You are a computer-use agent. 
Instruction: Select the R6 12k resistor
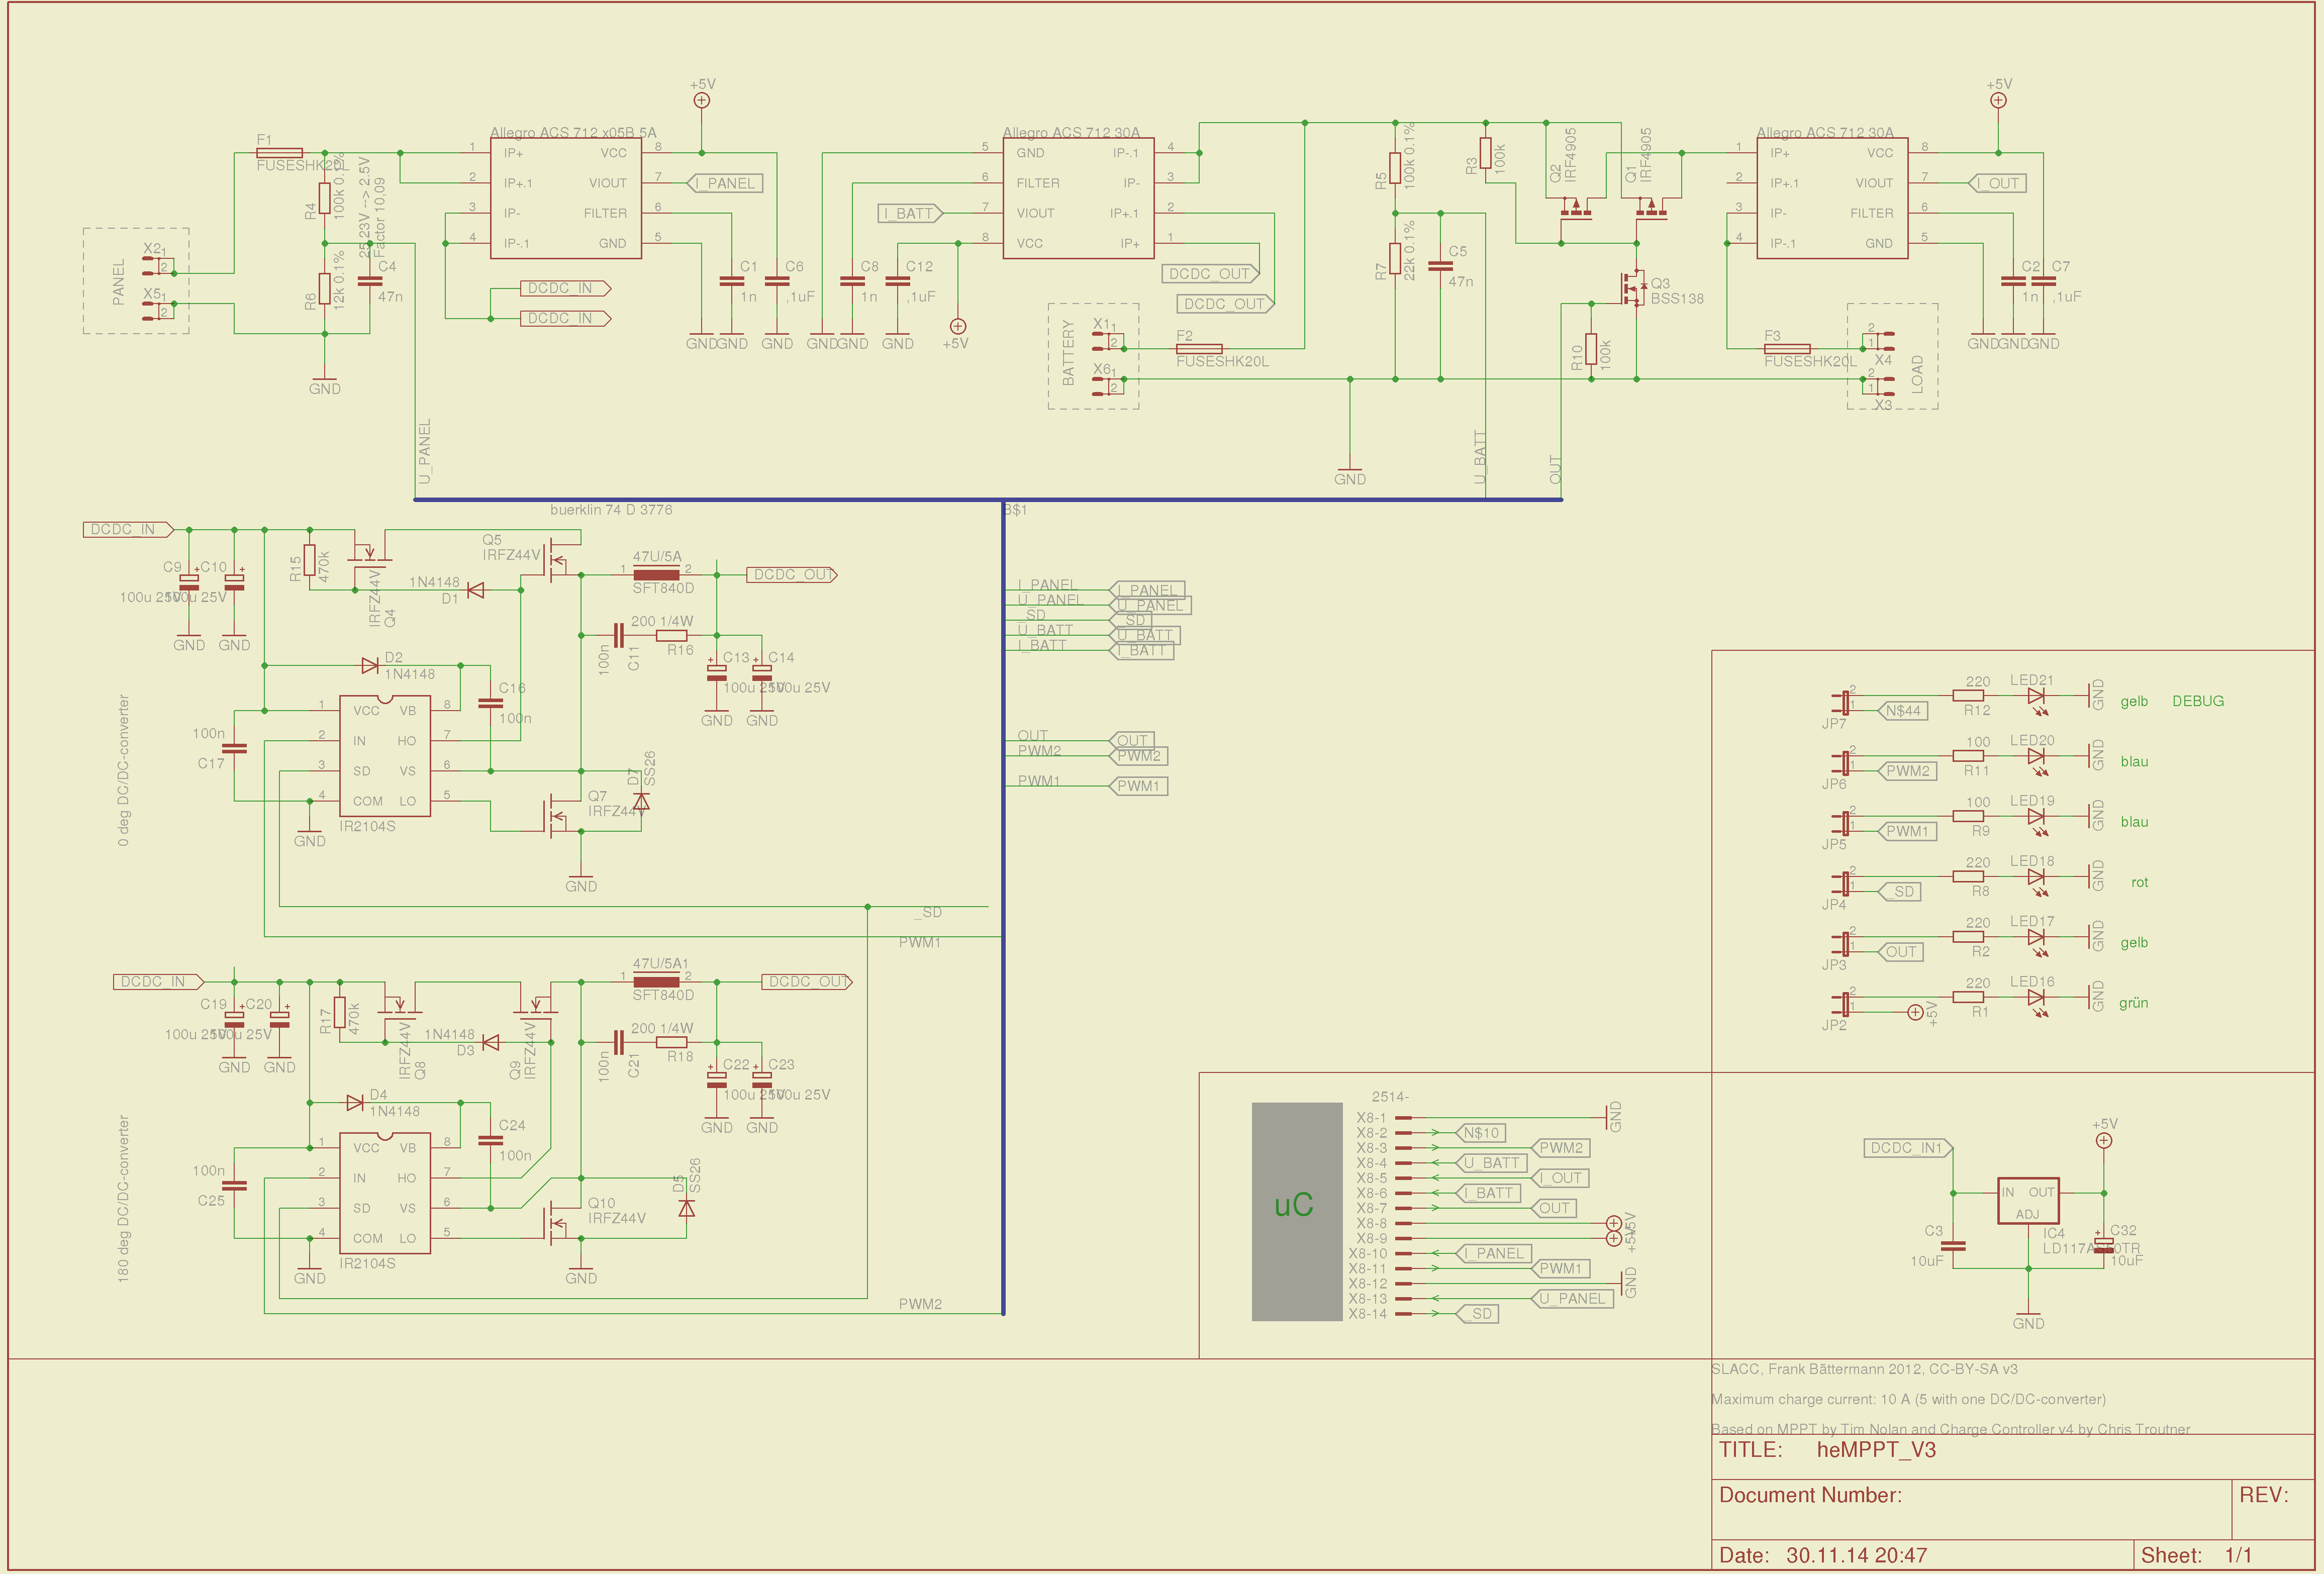pyautogui.click(x=325, y=288)
